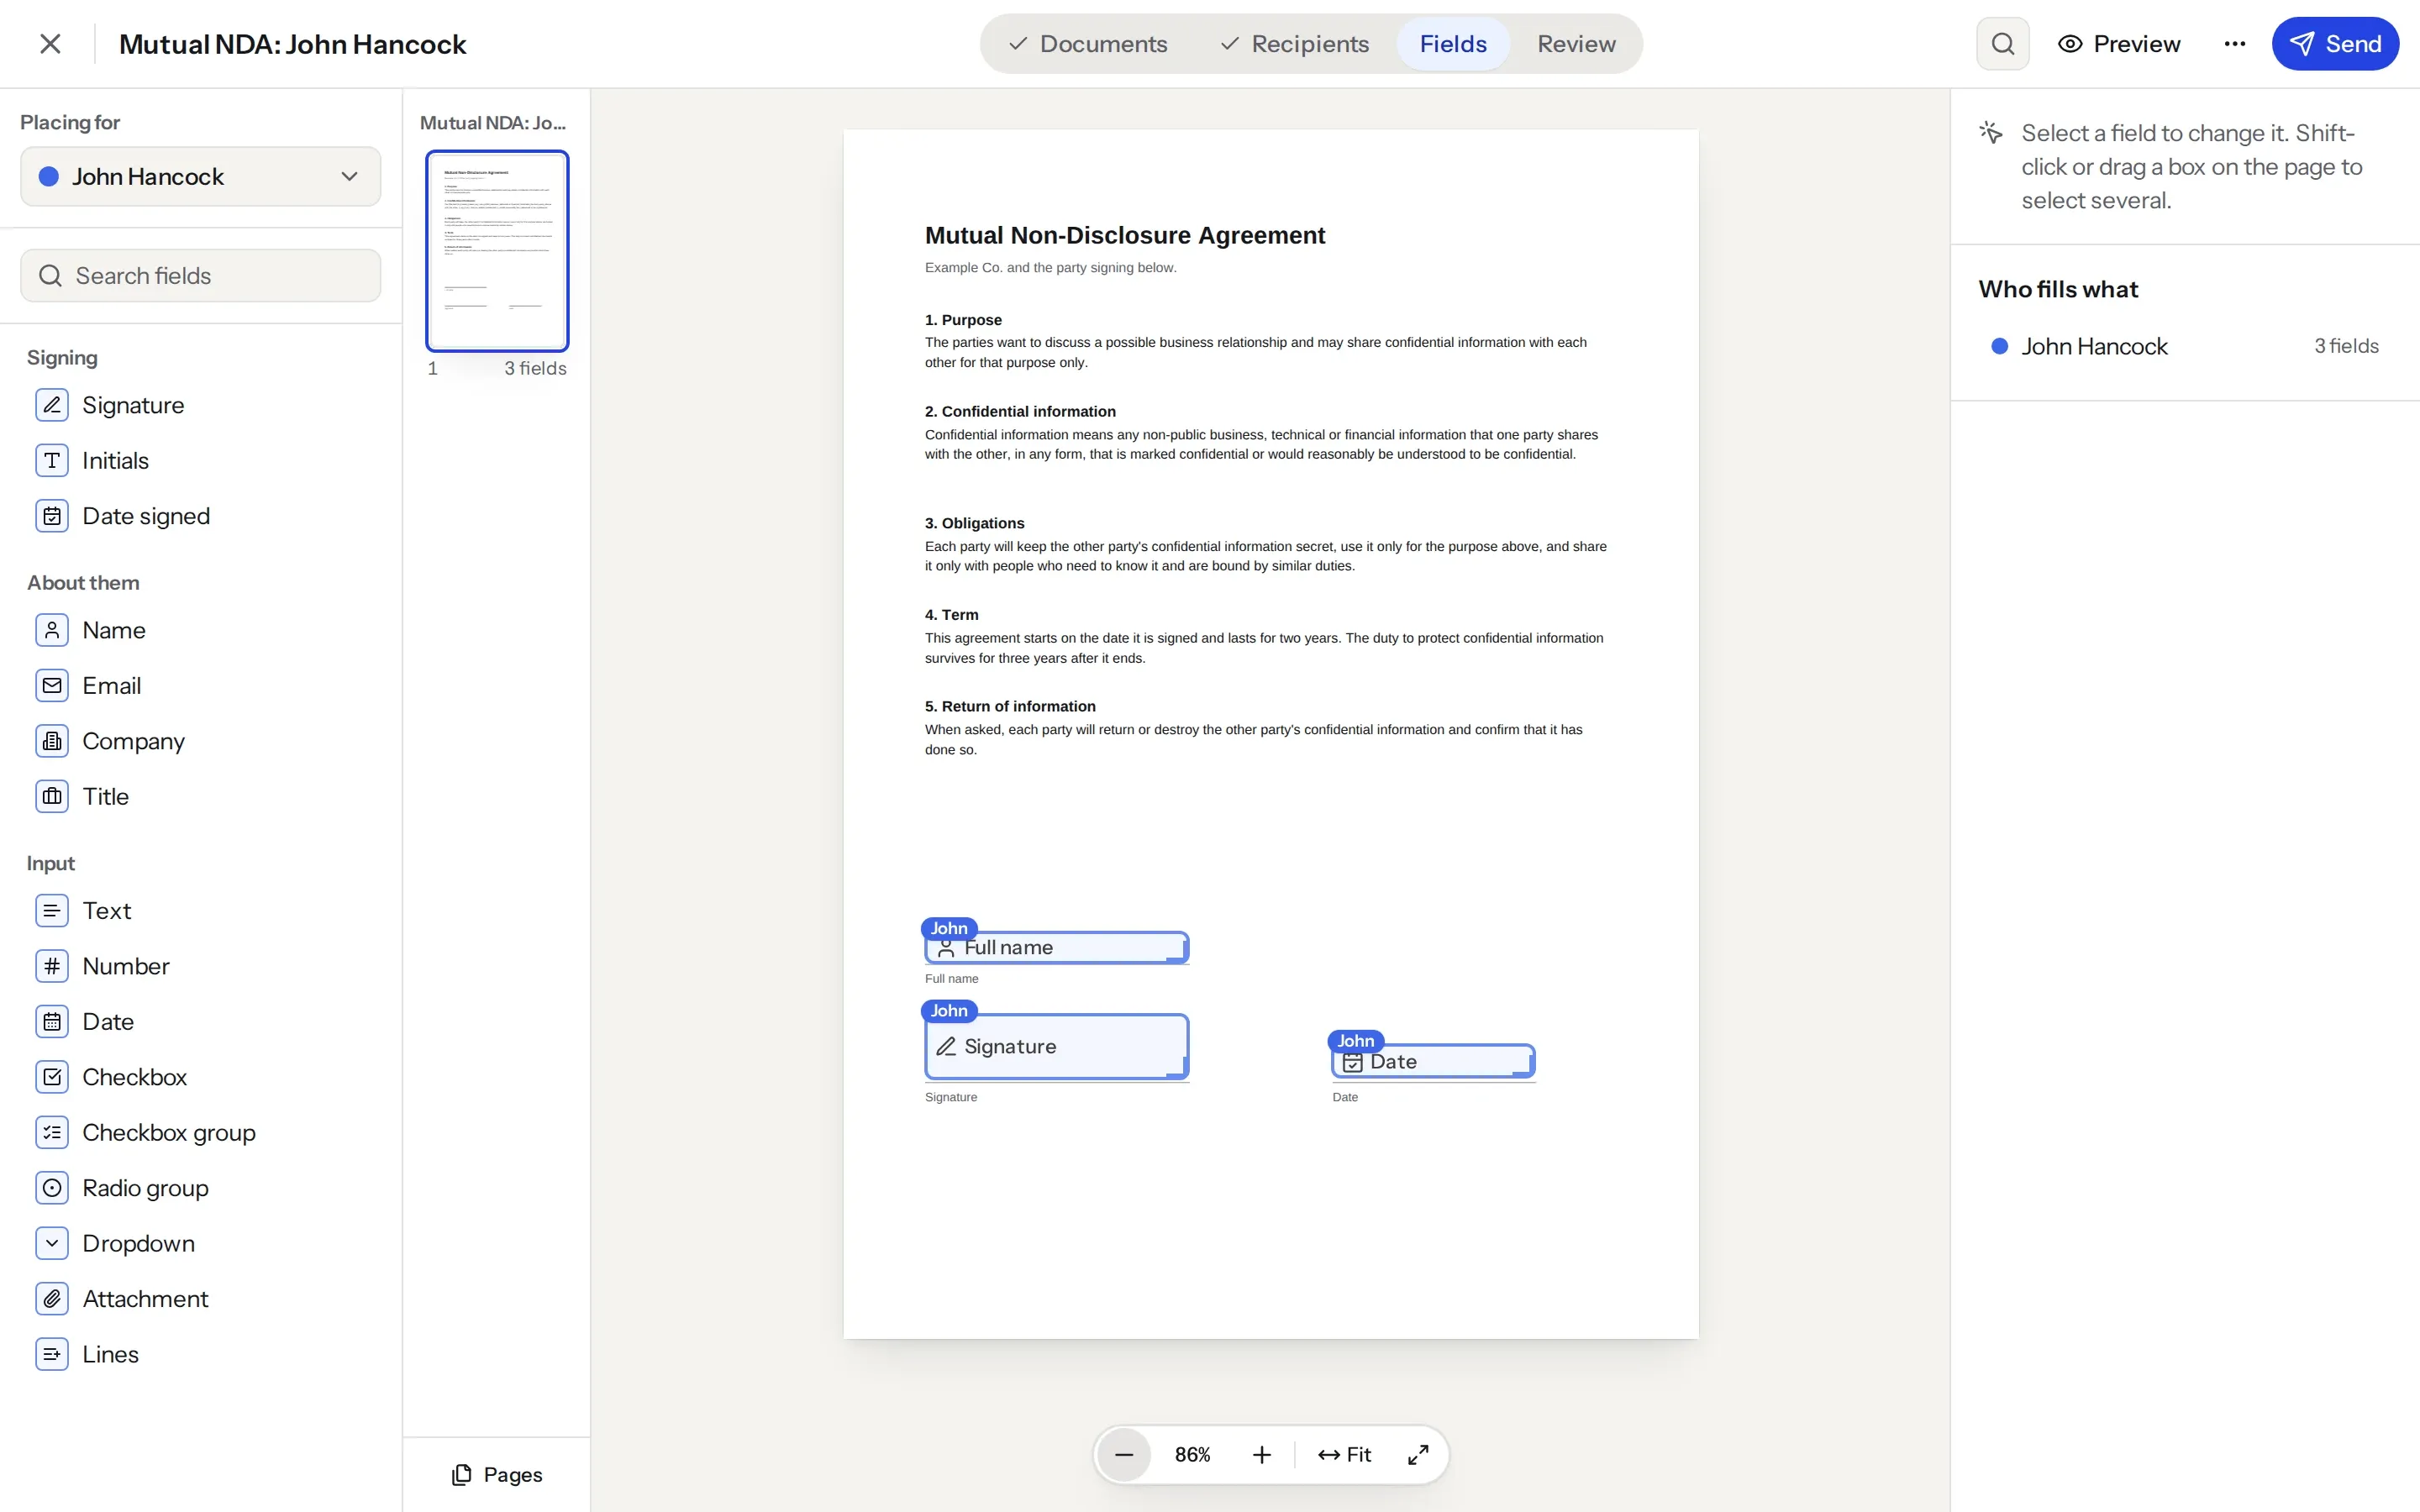Select the placed Signature field on page

pyautogui.click(x=1057, y=1047)
